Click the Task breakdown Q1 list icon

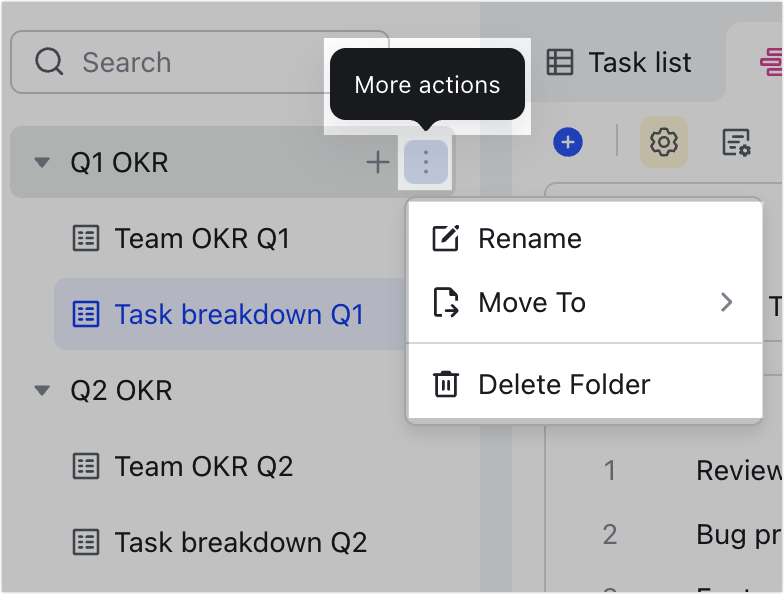(x=86, y=314)
